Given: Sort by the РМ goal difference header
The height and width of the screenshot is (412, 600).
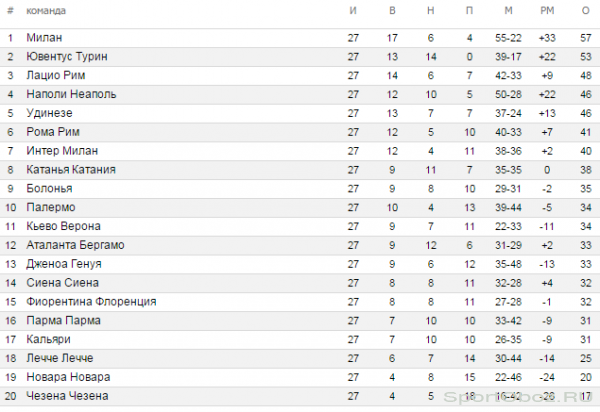Looking at the screenshot, I should coord(547,11).
